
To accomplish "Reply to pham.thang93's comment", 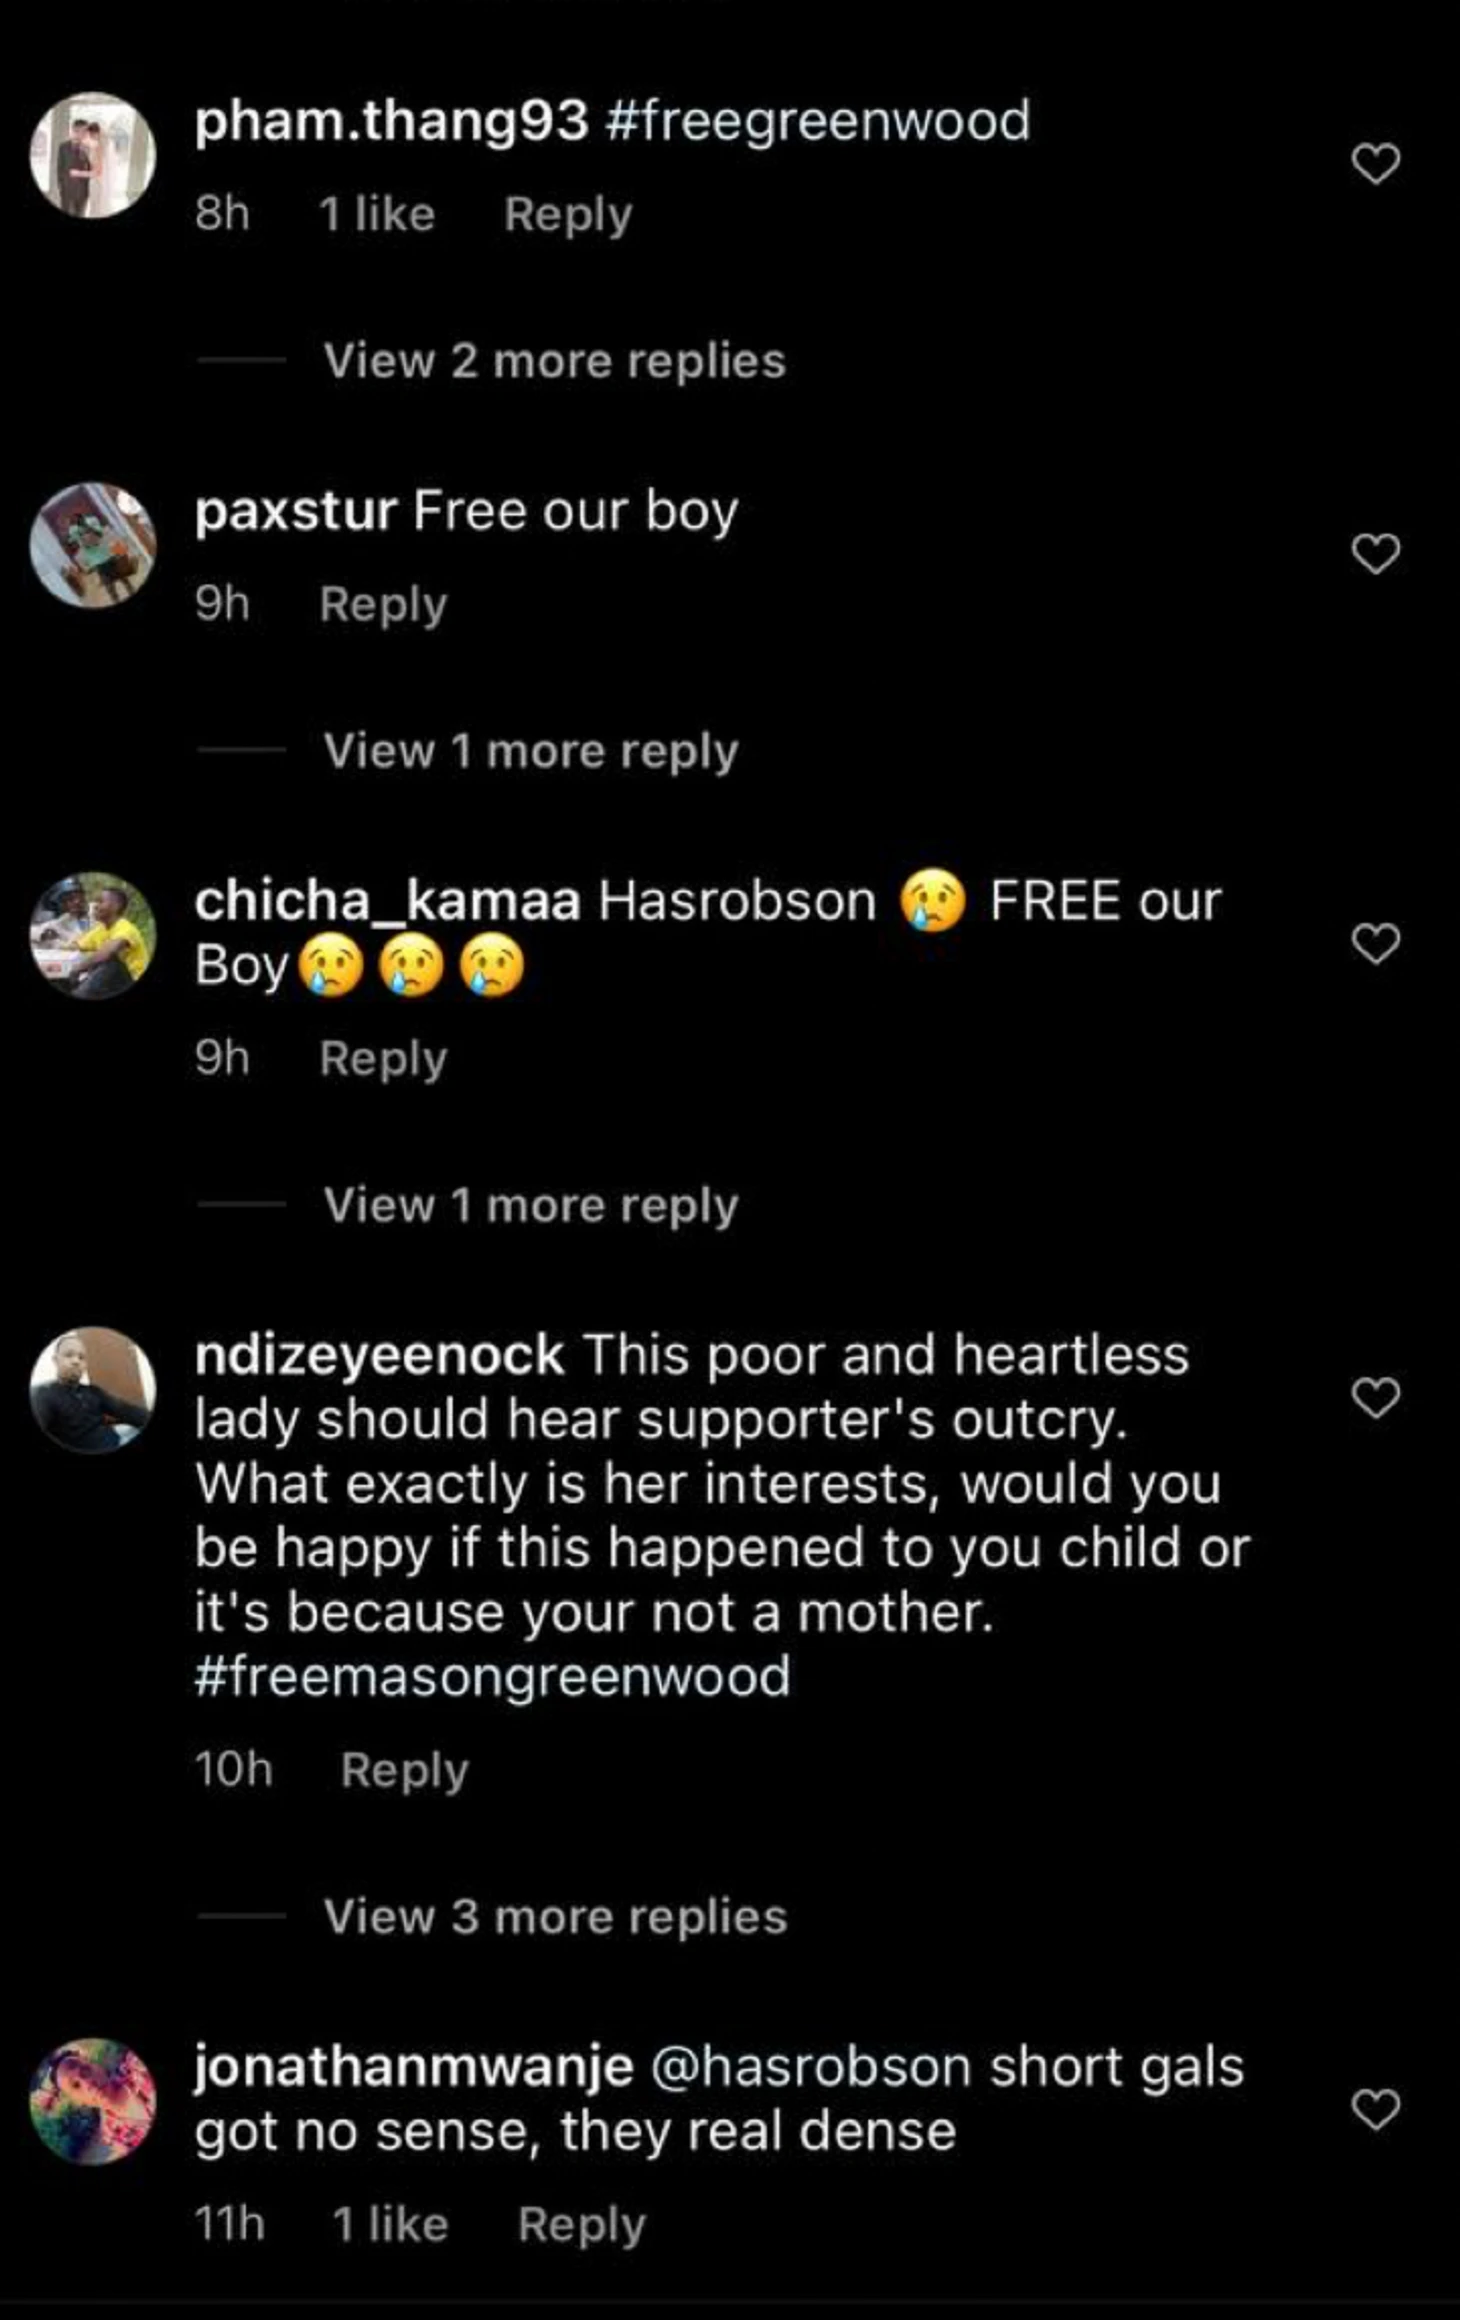I will click(568, 215).
